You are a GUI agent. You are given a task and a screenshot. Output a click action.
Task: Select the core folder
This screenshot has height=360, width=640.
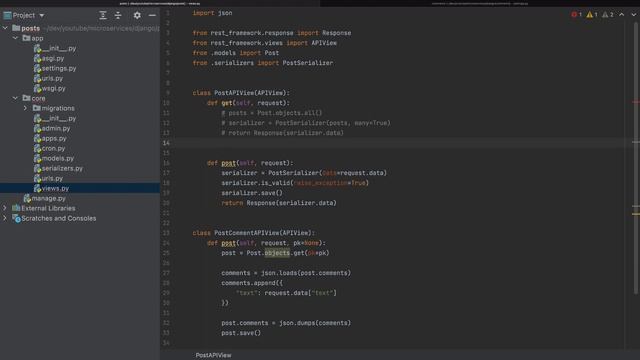pyautogui.click(x=34, y=98)
